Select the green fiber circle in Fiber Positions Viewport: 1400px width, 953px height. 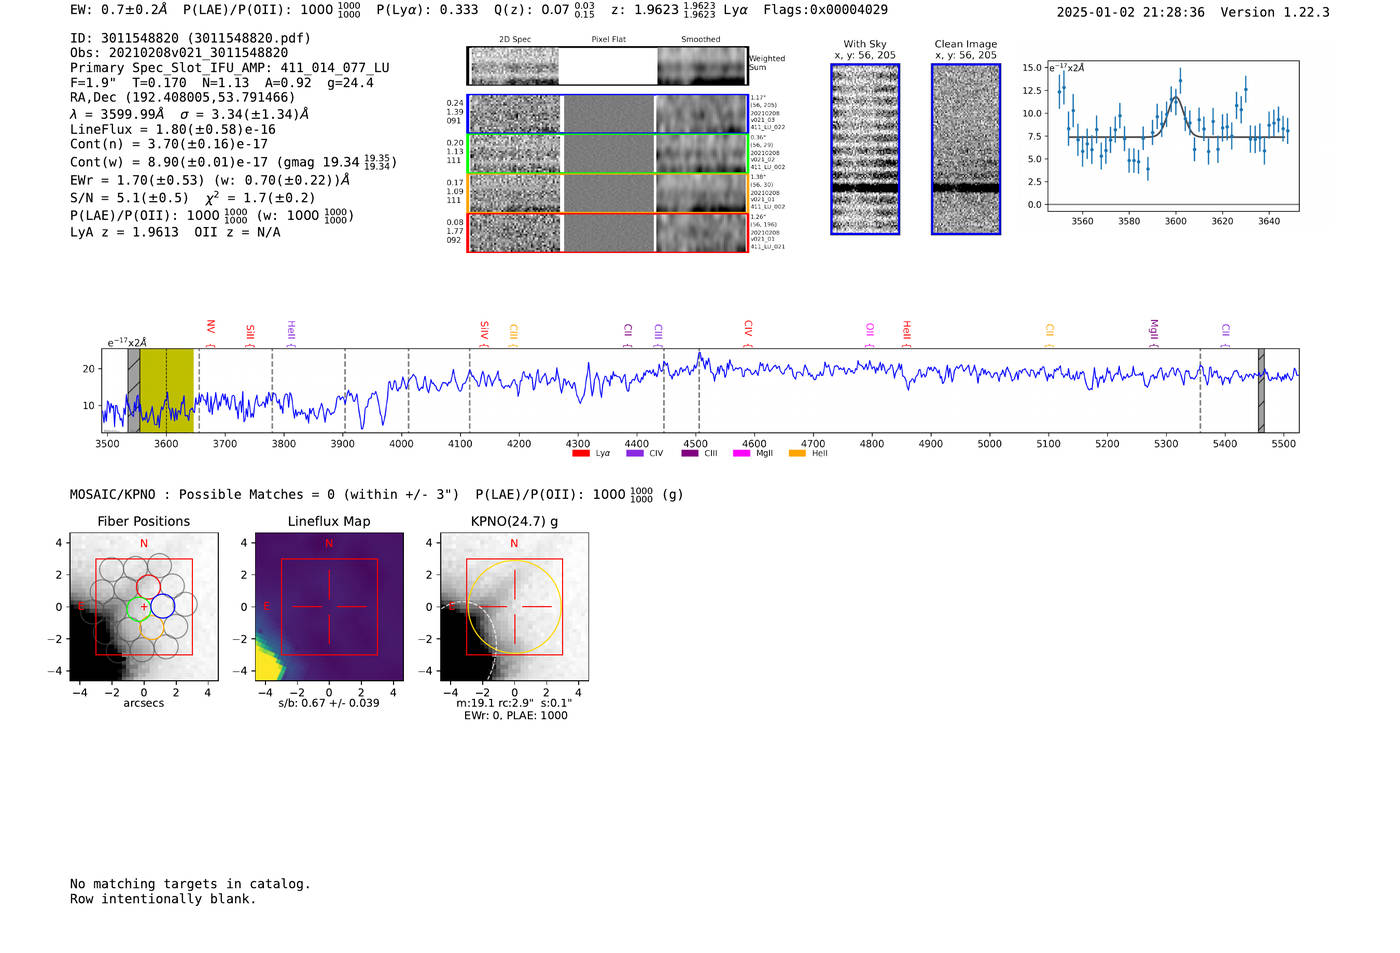pos(139,608)
